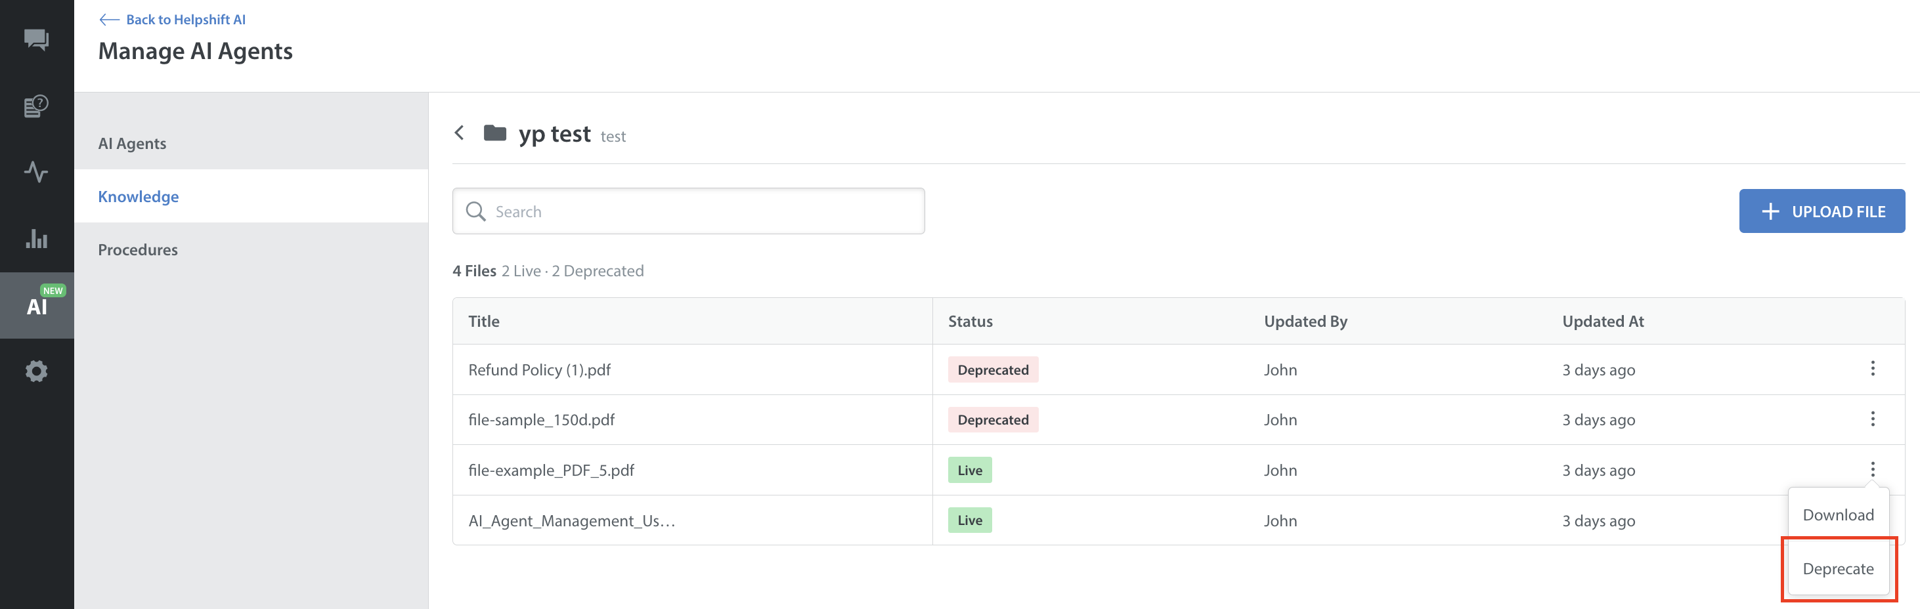Open the conversations chat icon in sidebar
Screen dimensions: 1920x609
36,40
